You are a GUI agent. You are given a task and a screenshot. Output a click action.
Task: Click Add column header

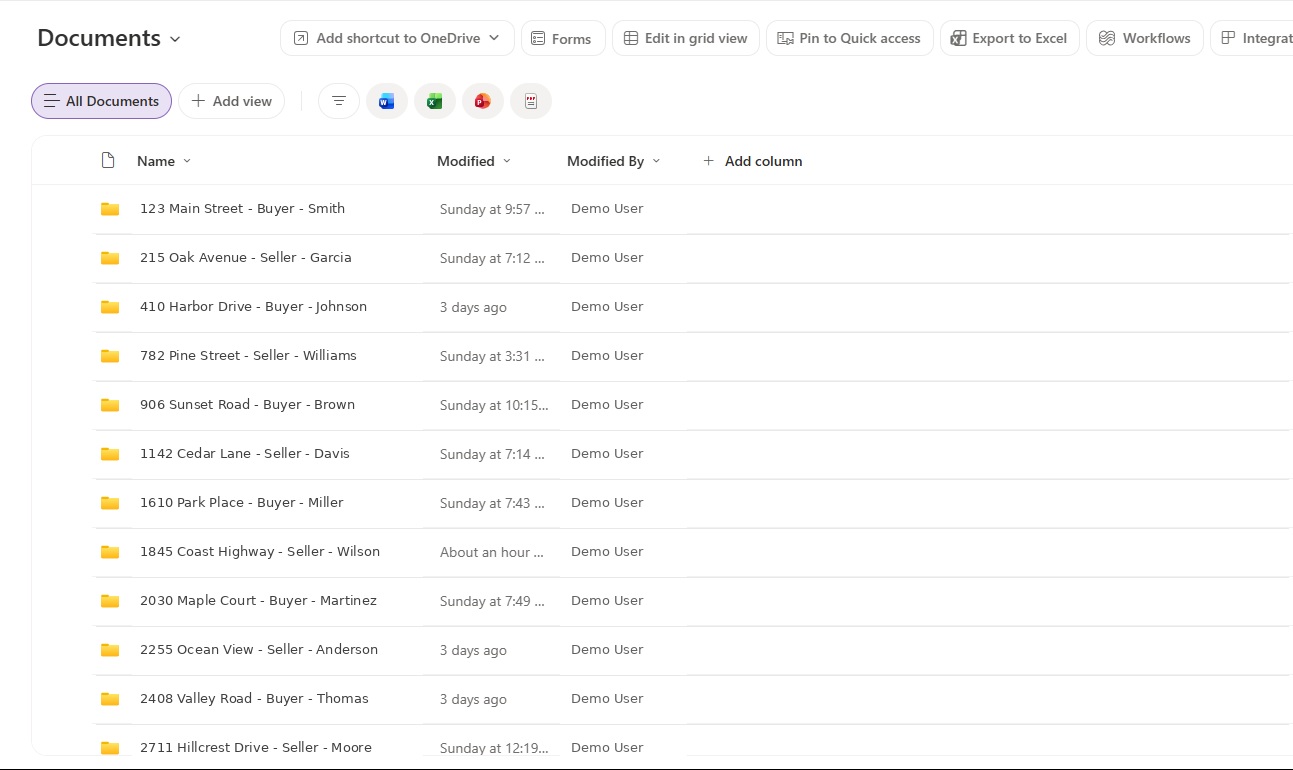pos(752,161)
